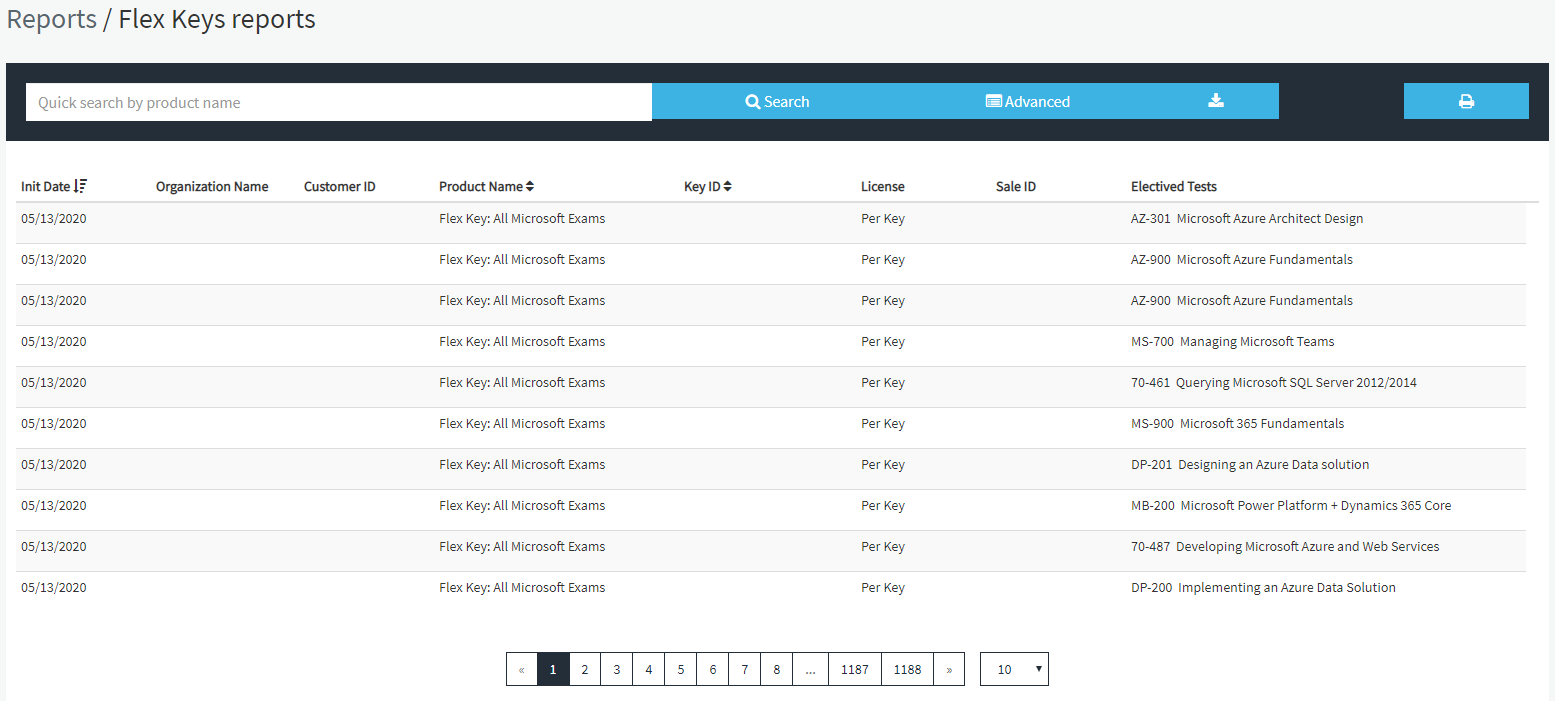Go to page 2
1555x701 pixels.
[x=585, y=669]
